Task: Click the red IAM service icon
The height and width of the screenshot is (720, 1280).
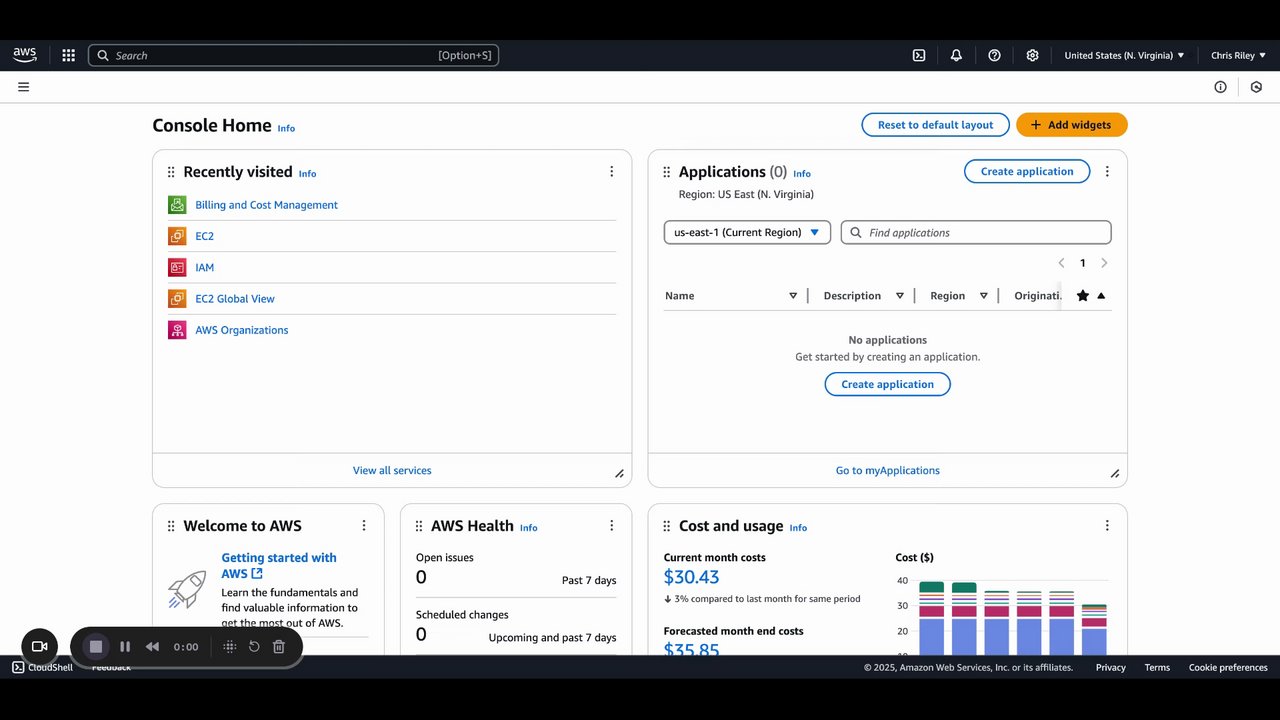Action: [x=177, y=267]
